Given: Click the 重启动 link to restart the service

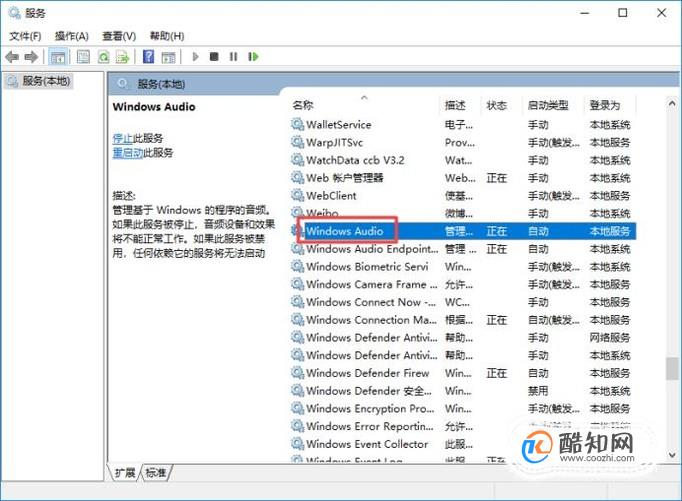Looking at the screenshot, I should pos(128,153).
